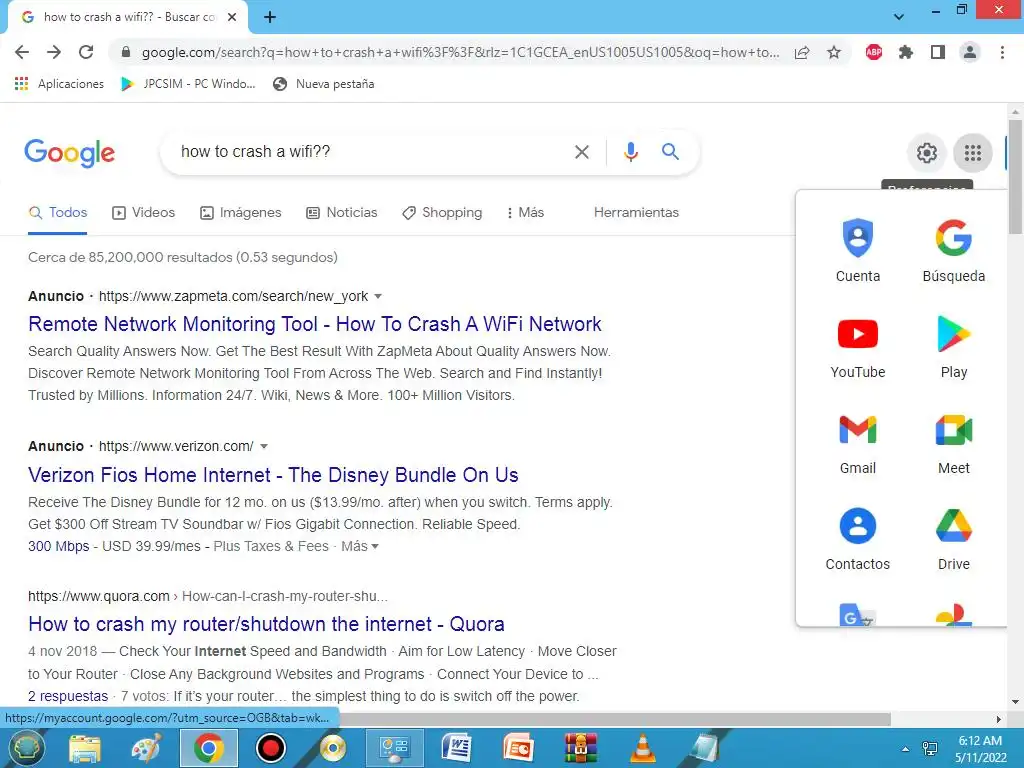Open File Explorer from the taskbar
1024x768 pixels.
pyautogui.click(x=85, y=748)
